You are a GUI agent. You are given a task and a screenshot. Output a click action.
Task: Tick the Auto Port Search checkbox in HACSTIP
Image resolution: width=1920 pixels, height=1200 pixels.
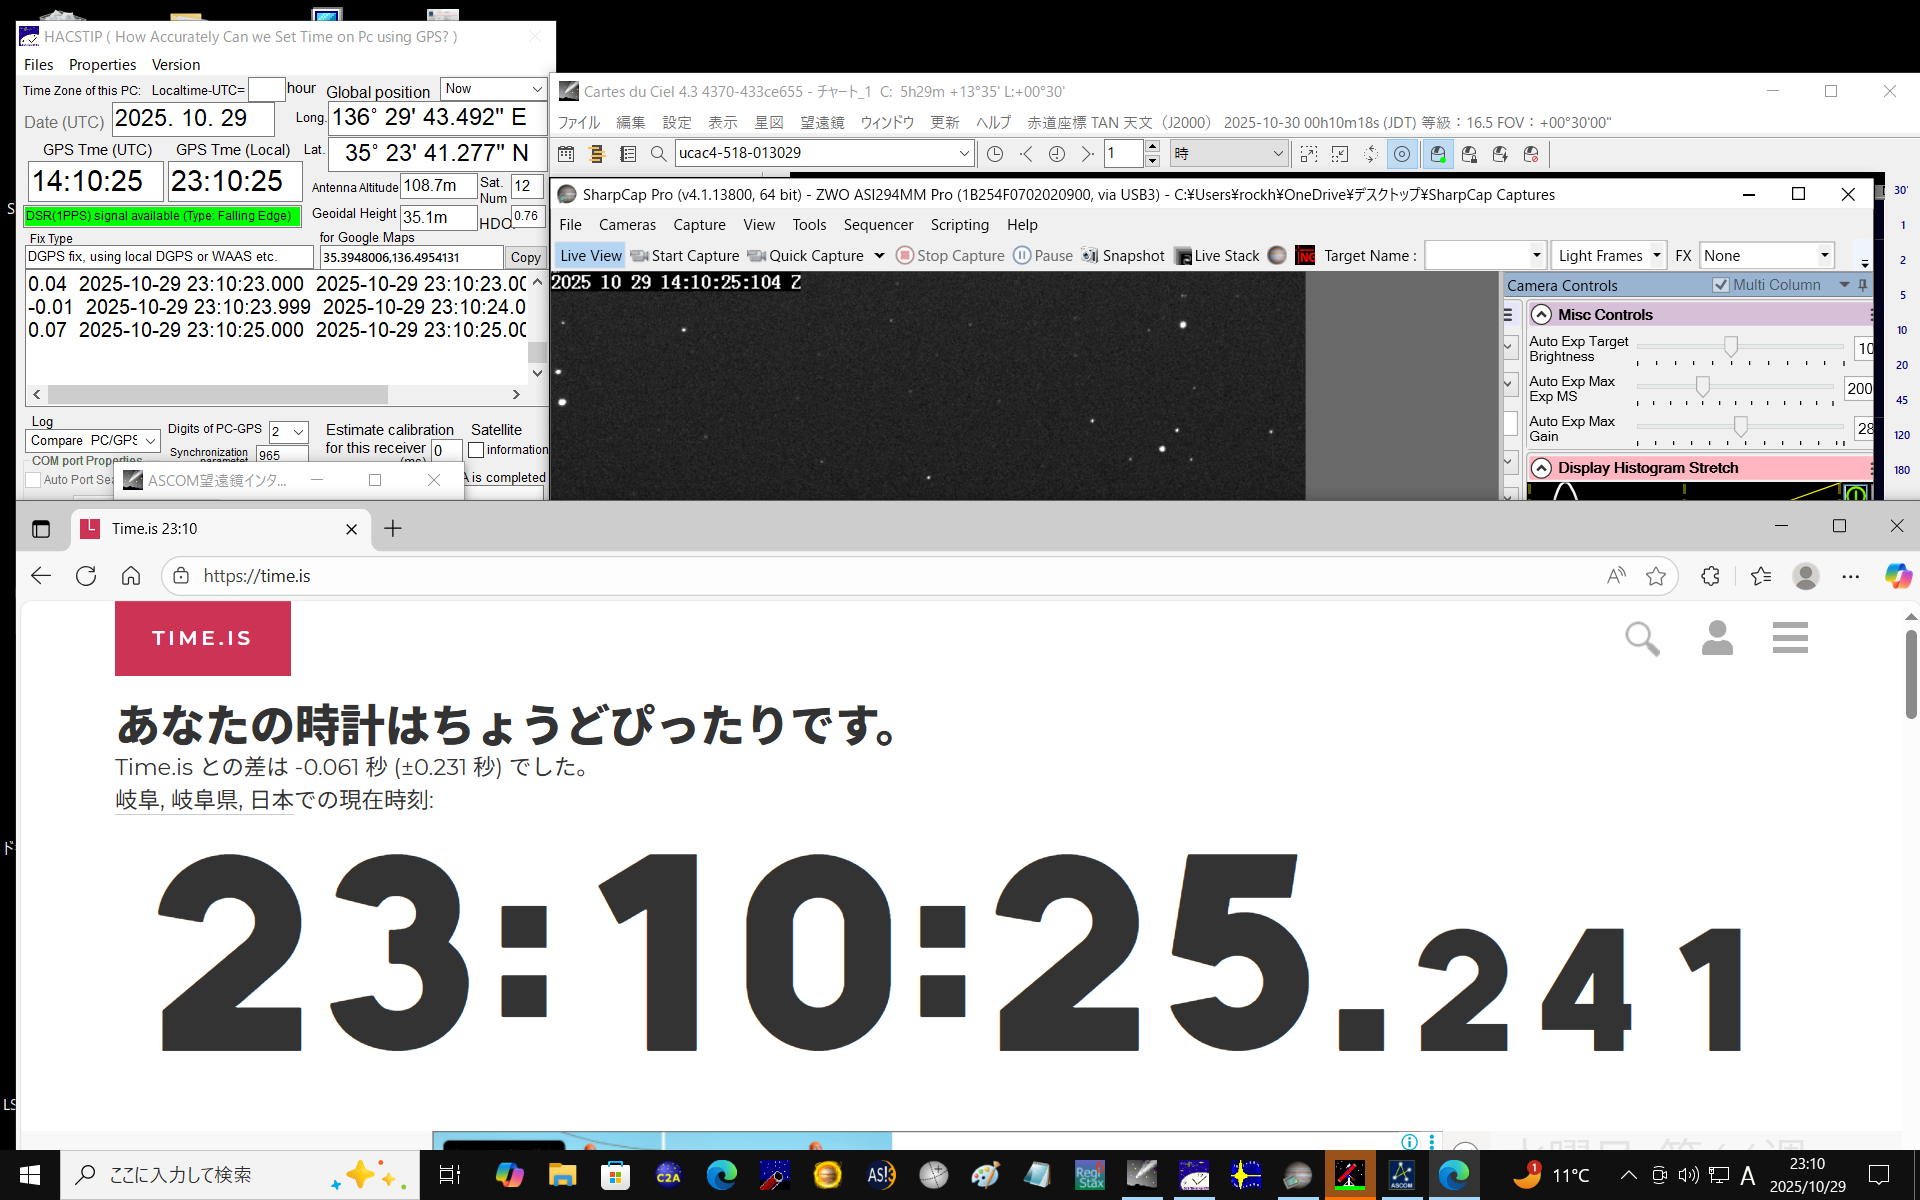coord(33,480)
